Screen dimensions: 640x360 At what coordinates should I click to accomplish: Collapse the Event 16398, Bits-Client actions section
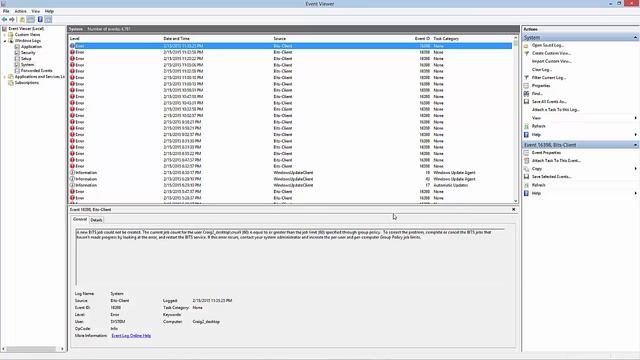pyautogui.click(x=636, y=145)
